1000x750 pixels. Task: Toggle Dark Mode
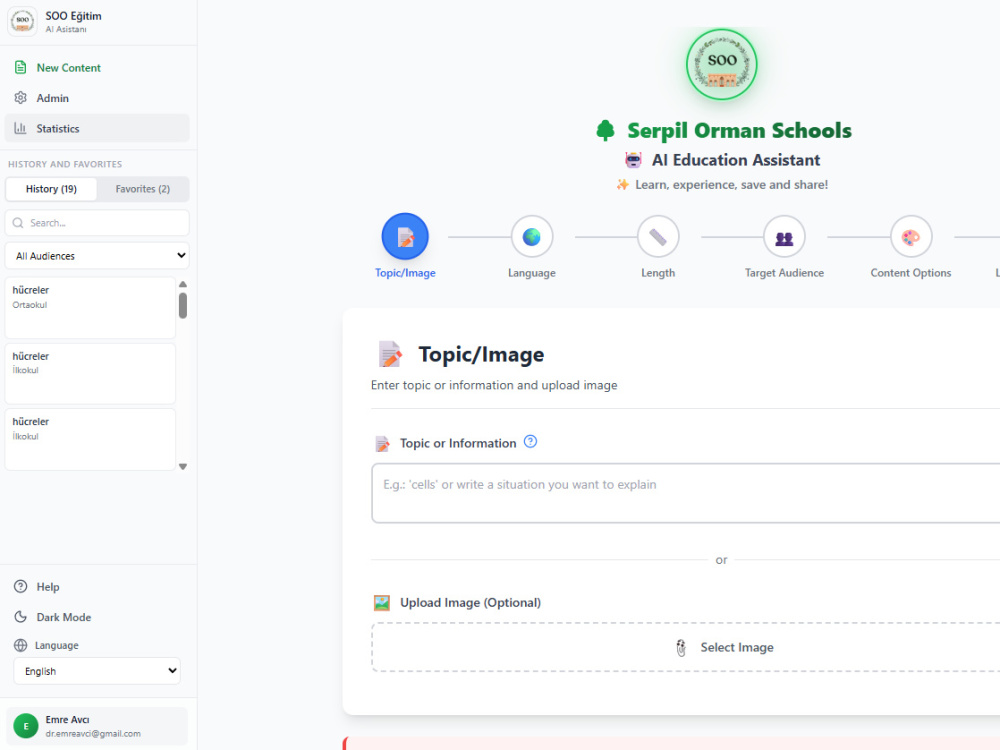coord(97,617)
